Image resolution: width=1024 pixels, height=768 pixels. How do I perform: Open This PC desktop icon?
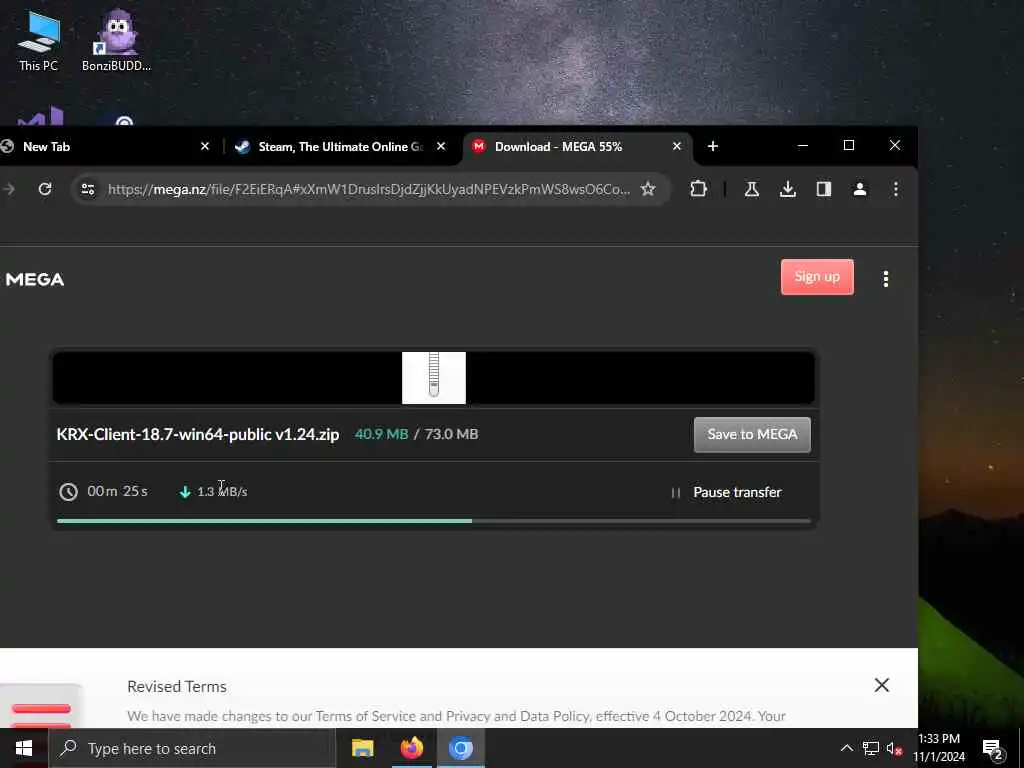(x=39, y=40)
